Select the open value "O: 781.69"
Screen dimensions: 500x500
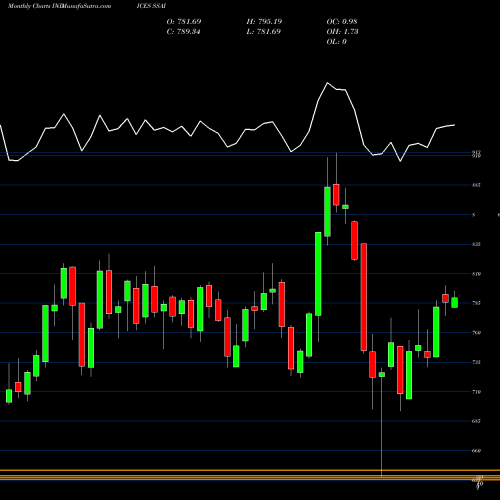[x=184, y=22]
